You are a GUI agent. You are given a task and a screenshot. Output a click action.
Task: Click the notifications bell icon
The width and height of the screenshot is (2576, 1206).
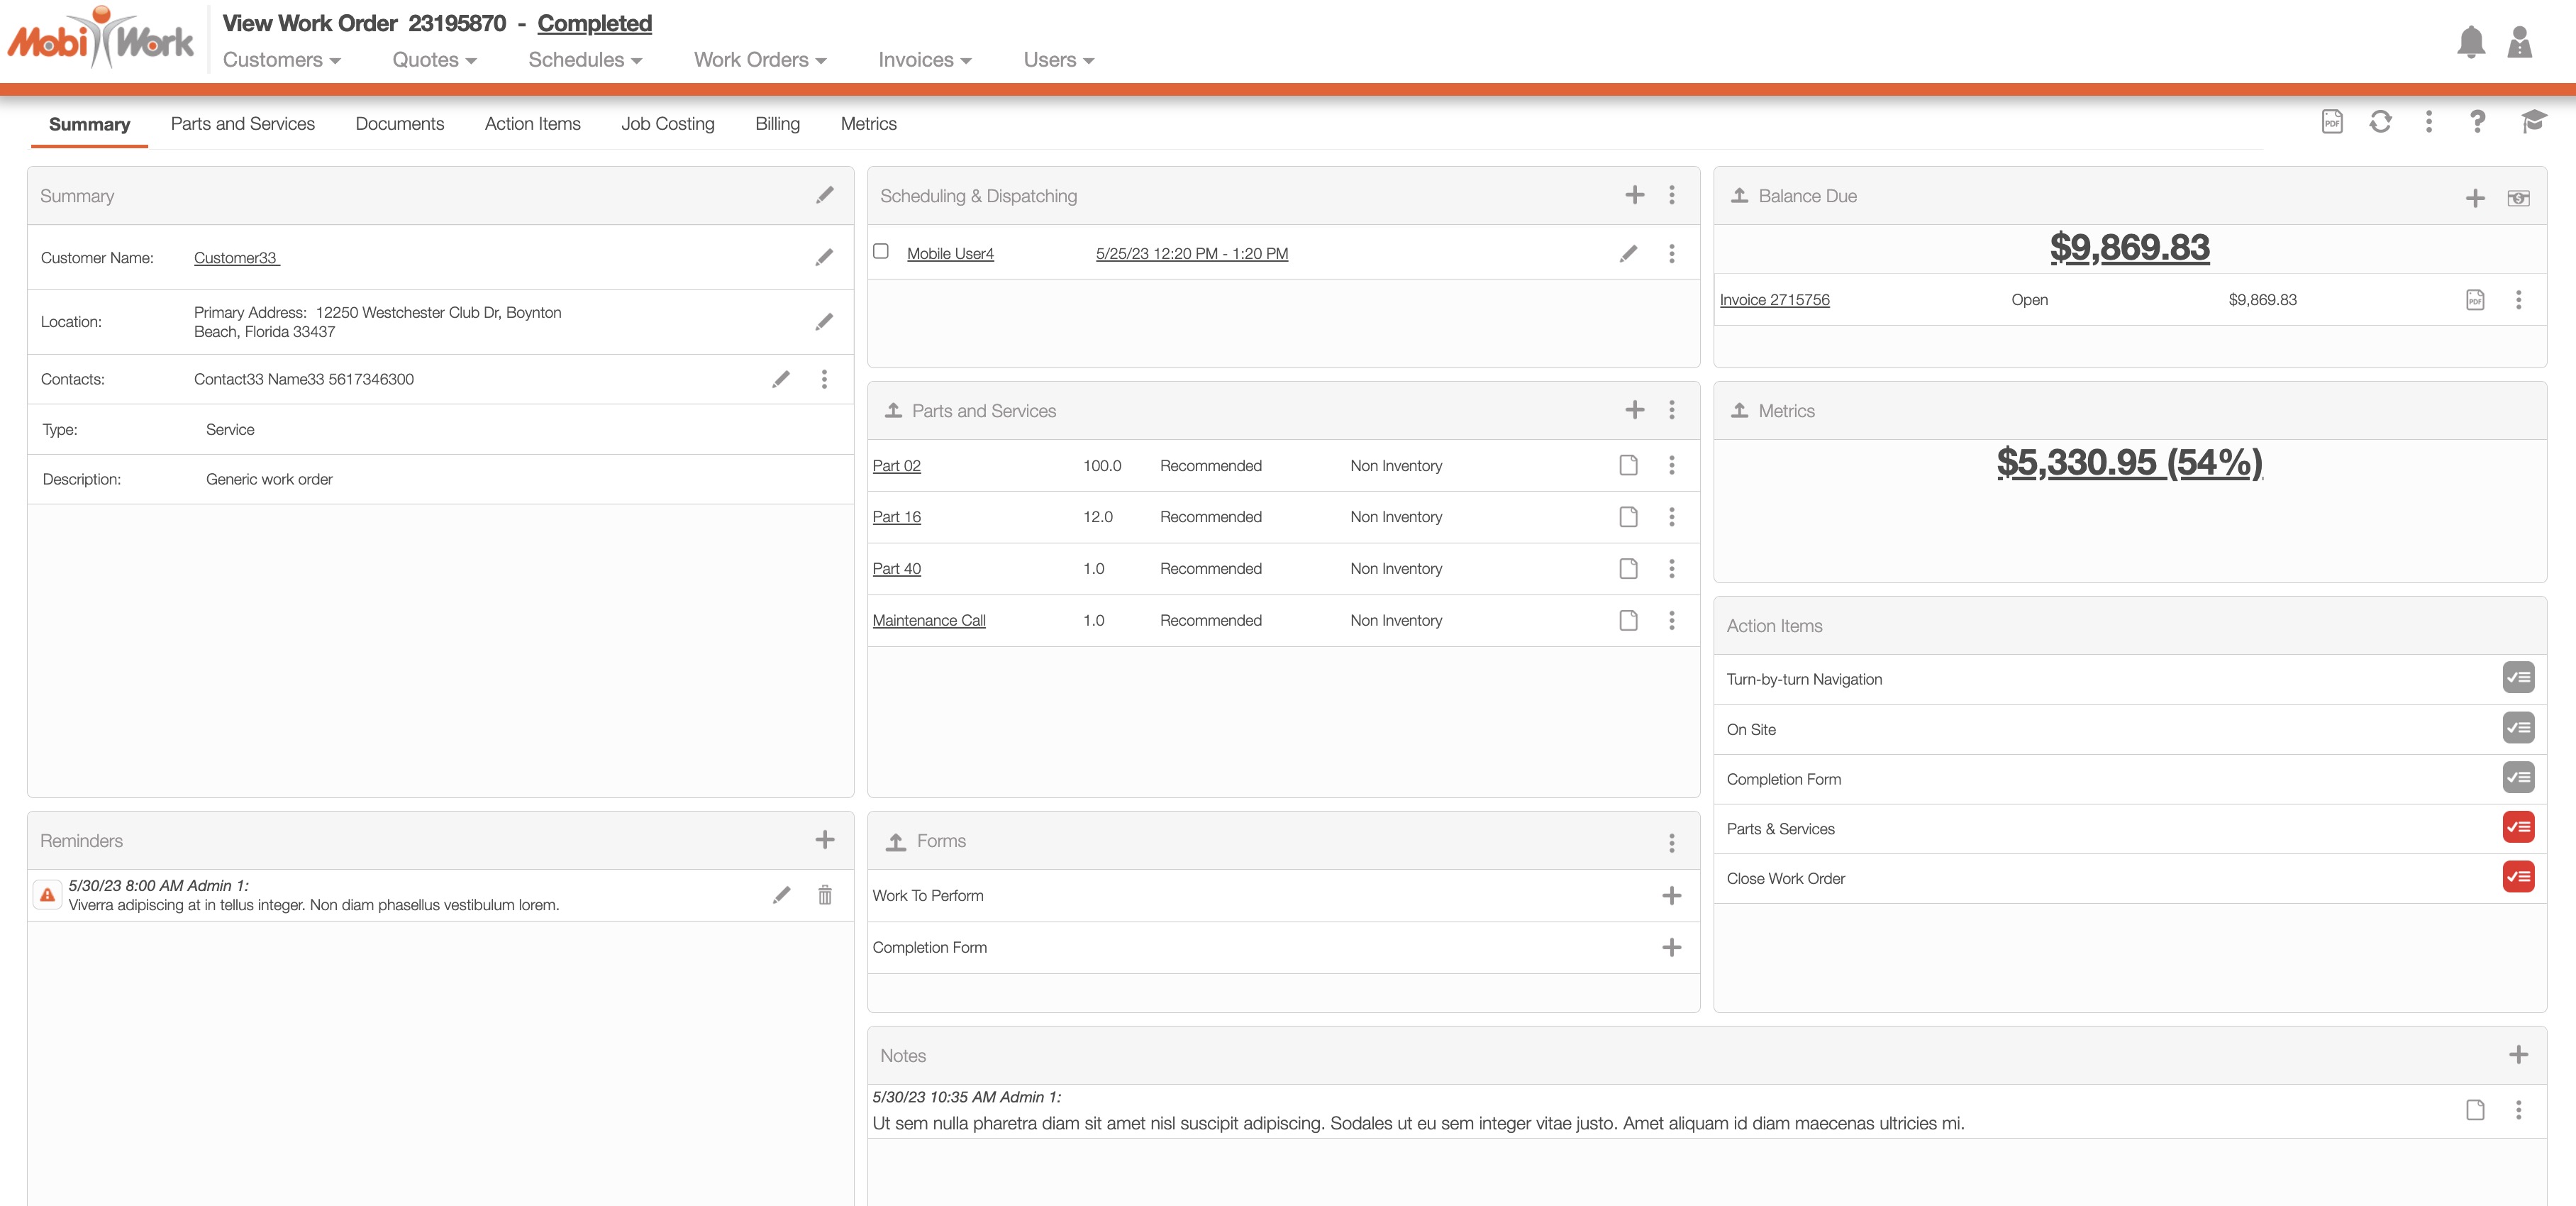(x=2470, y=42)
